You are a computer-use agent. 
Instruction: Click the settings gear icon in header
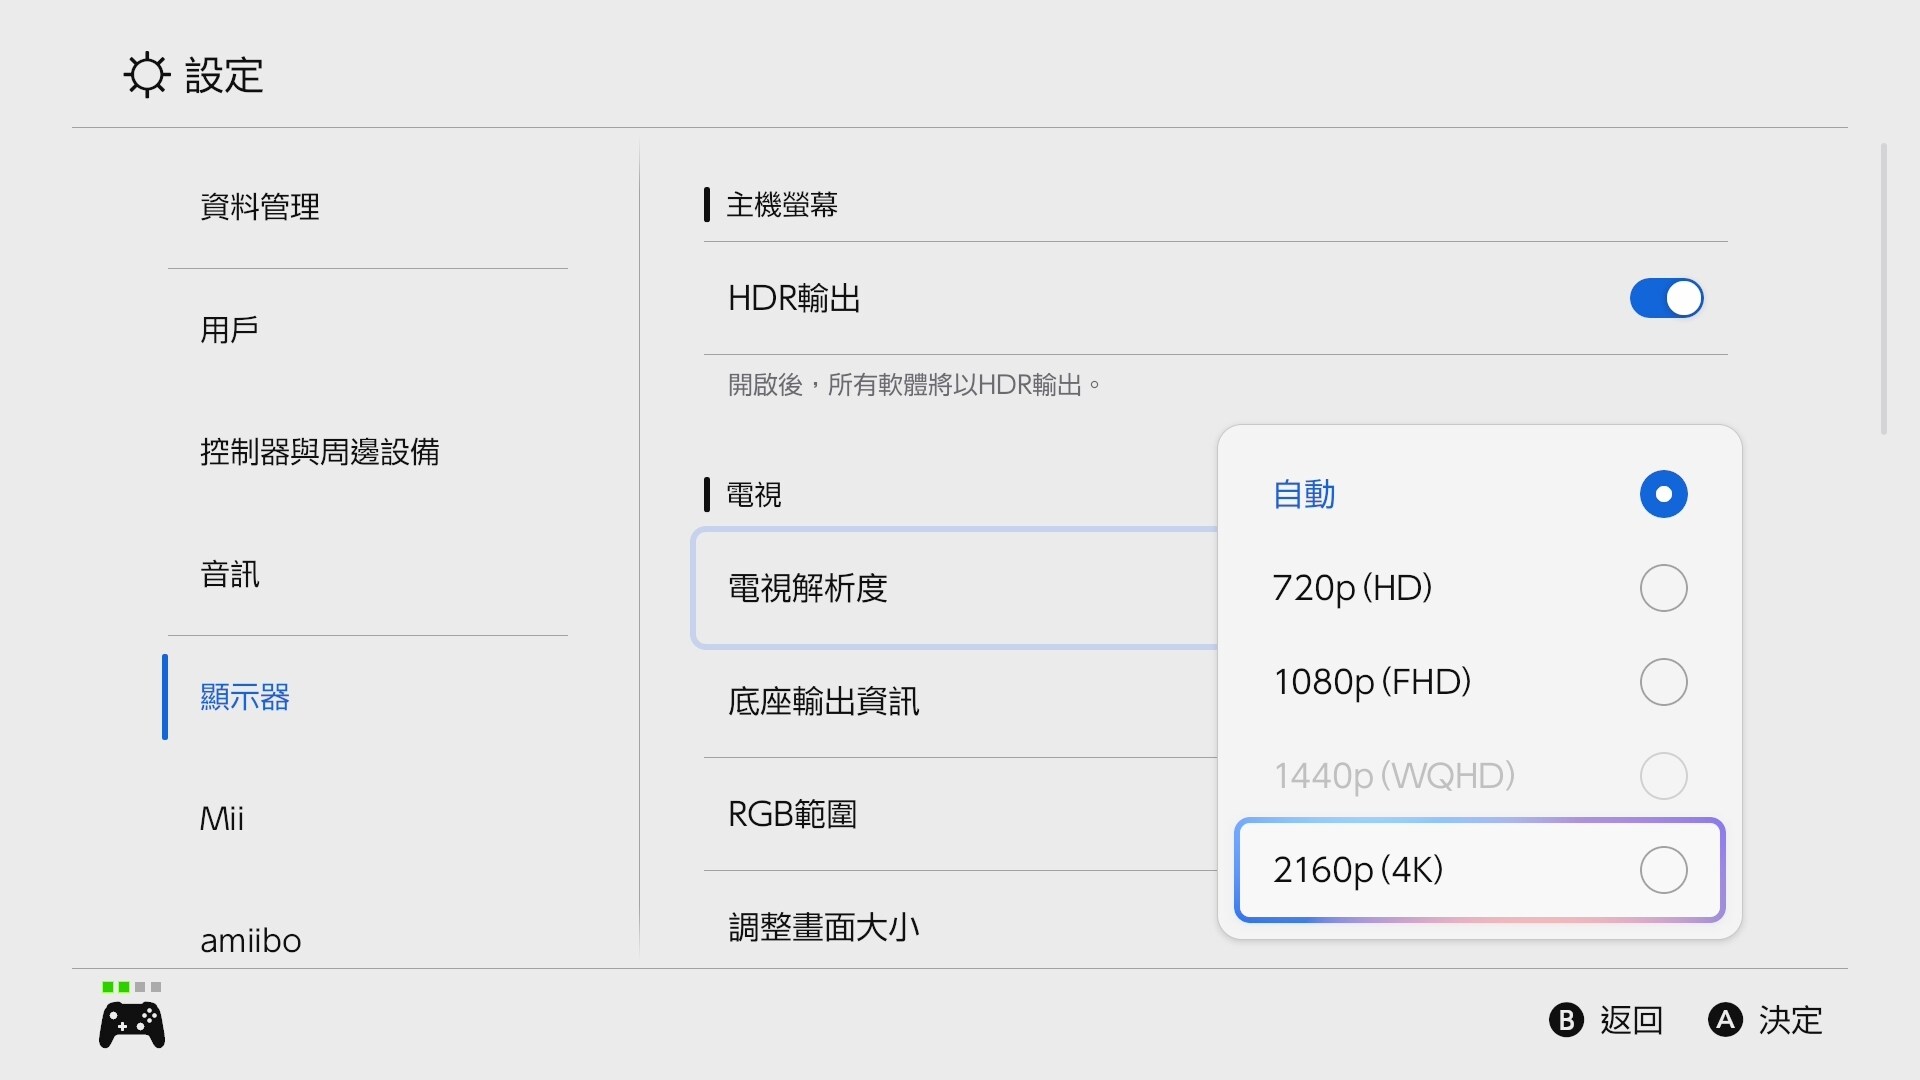tap(147, 75)
